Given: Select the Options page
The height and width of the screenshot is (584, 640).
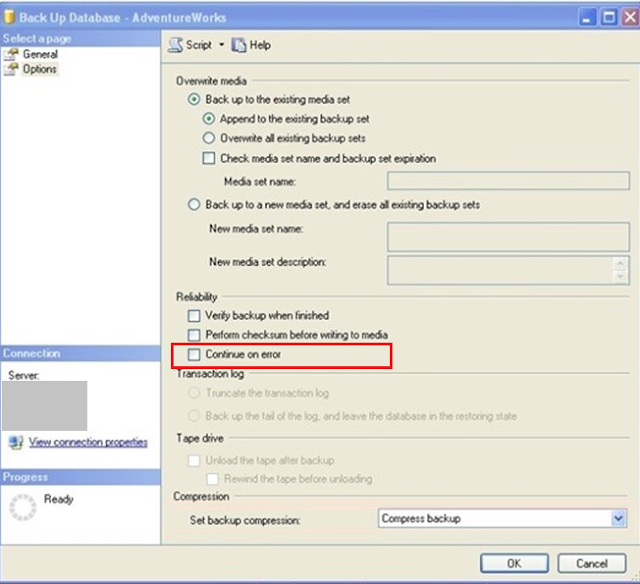Looking at the screenshot, I should click(x=40, y=69).
